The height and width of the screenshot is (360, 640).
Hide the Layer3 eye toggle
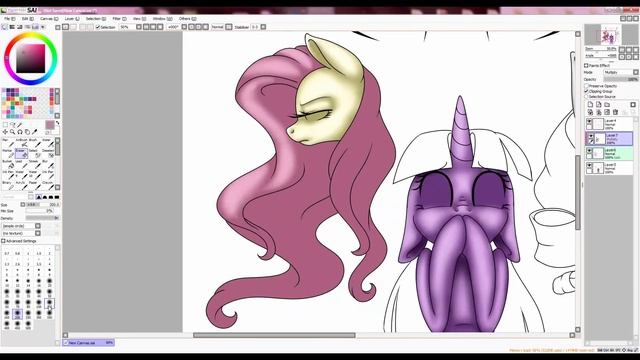589,166
